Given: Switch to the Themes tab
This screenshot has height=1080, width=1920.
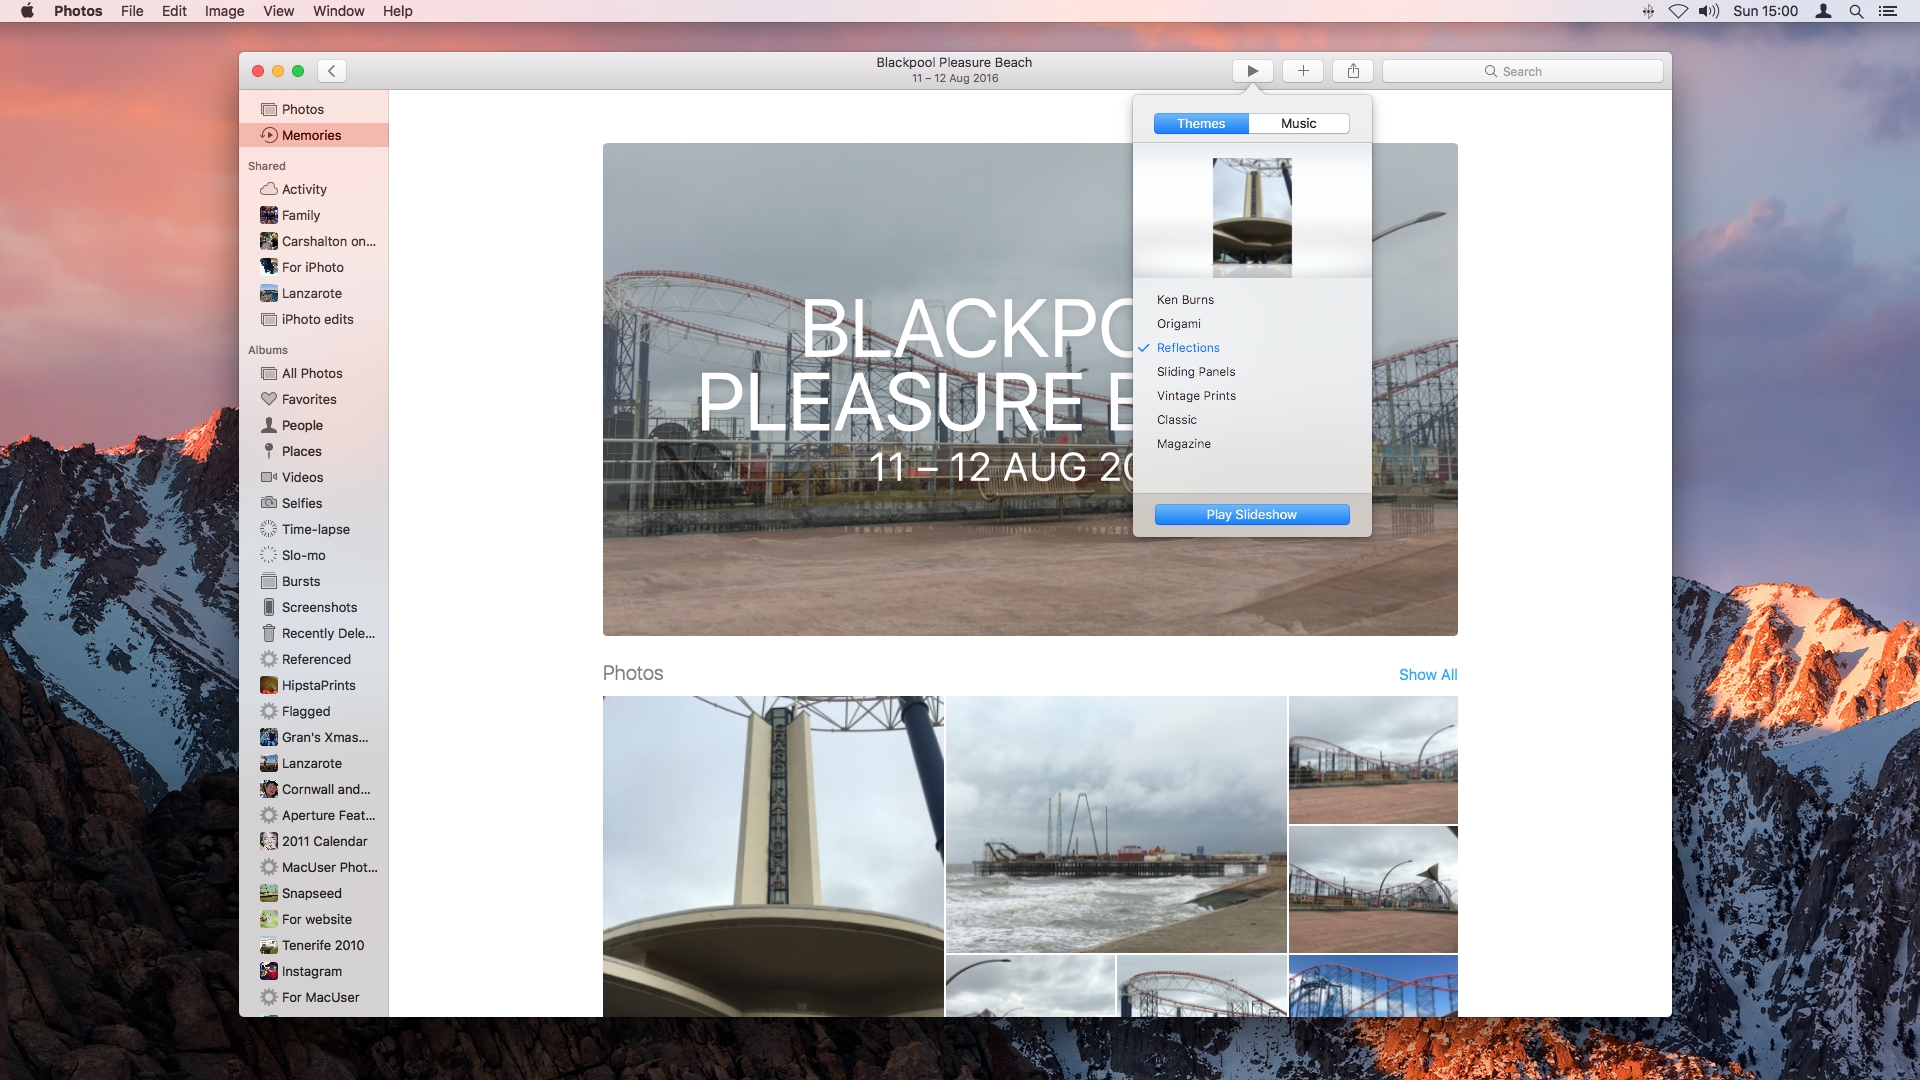Looking at the screenshot, I should [1201, 123].
